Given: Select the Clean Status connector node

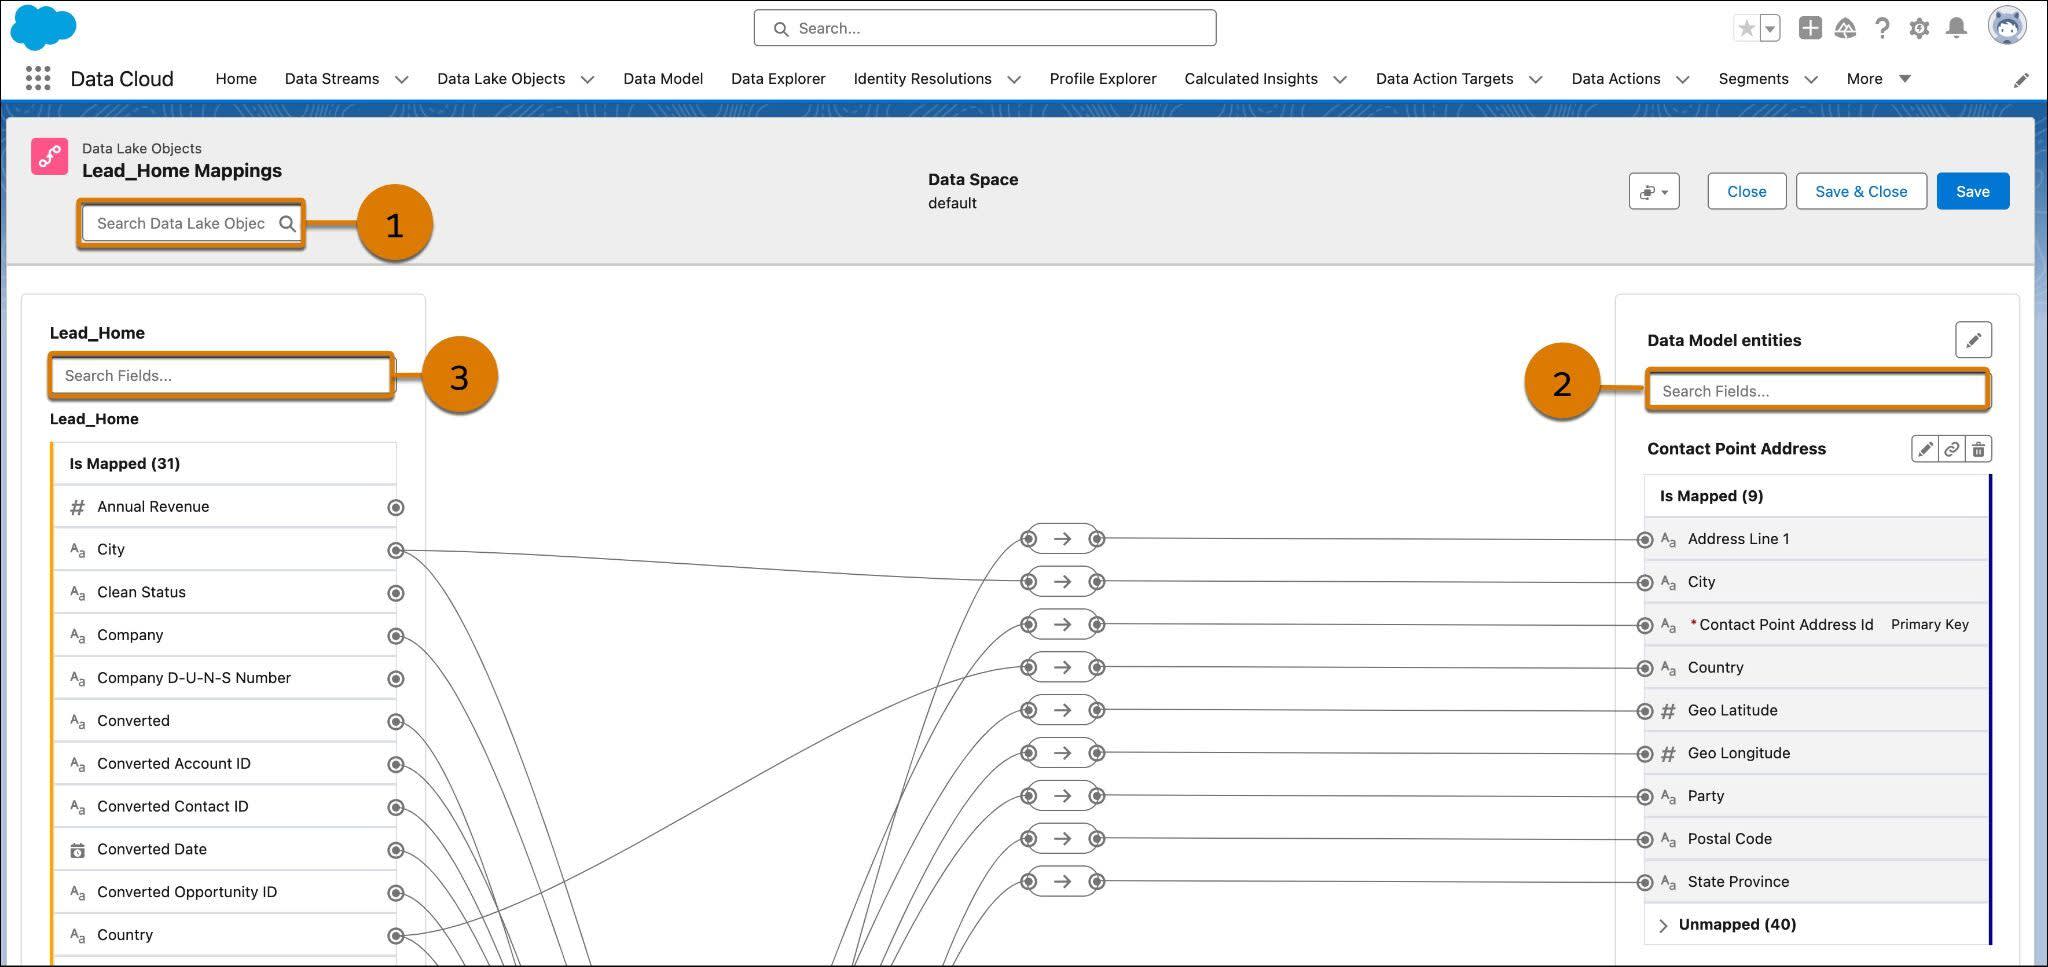Looking at the screenshot, I should 396,593.
